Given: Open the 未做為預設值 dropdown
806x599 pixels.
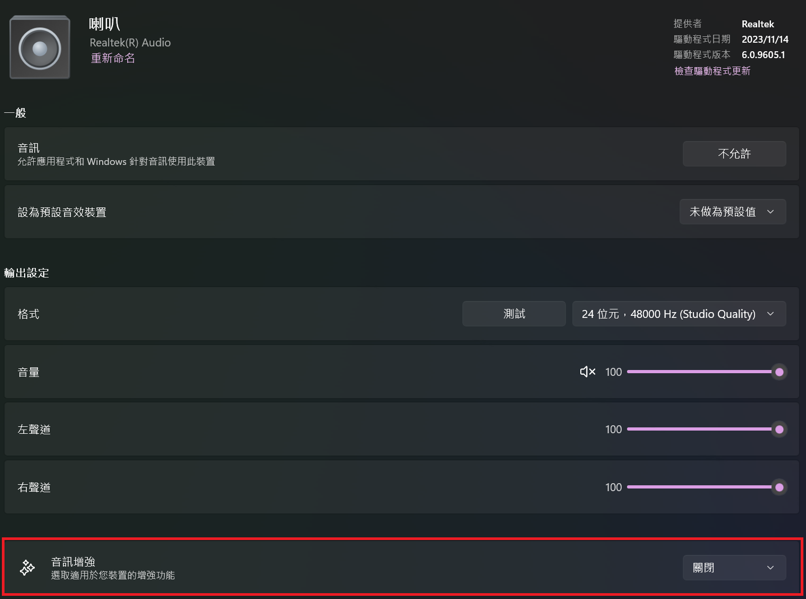Looking at the screenshot, I should click(x=732, y=212).
